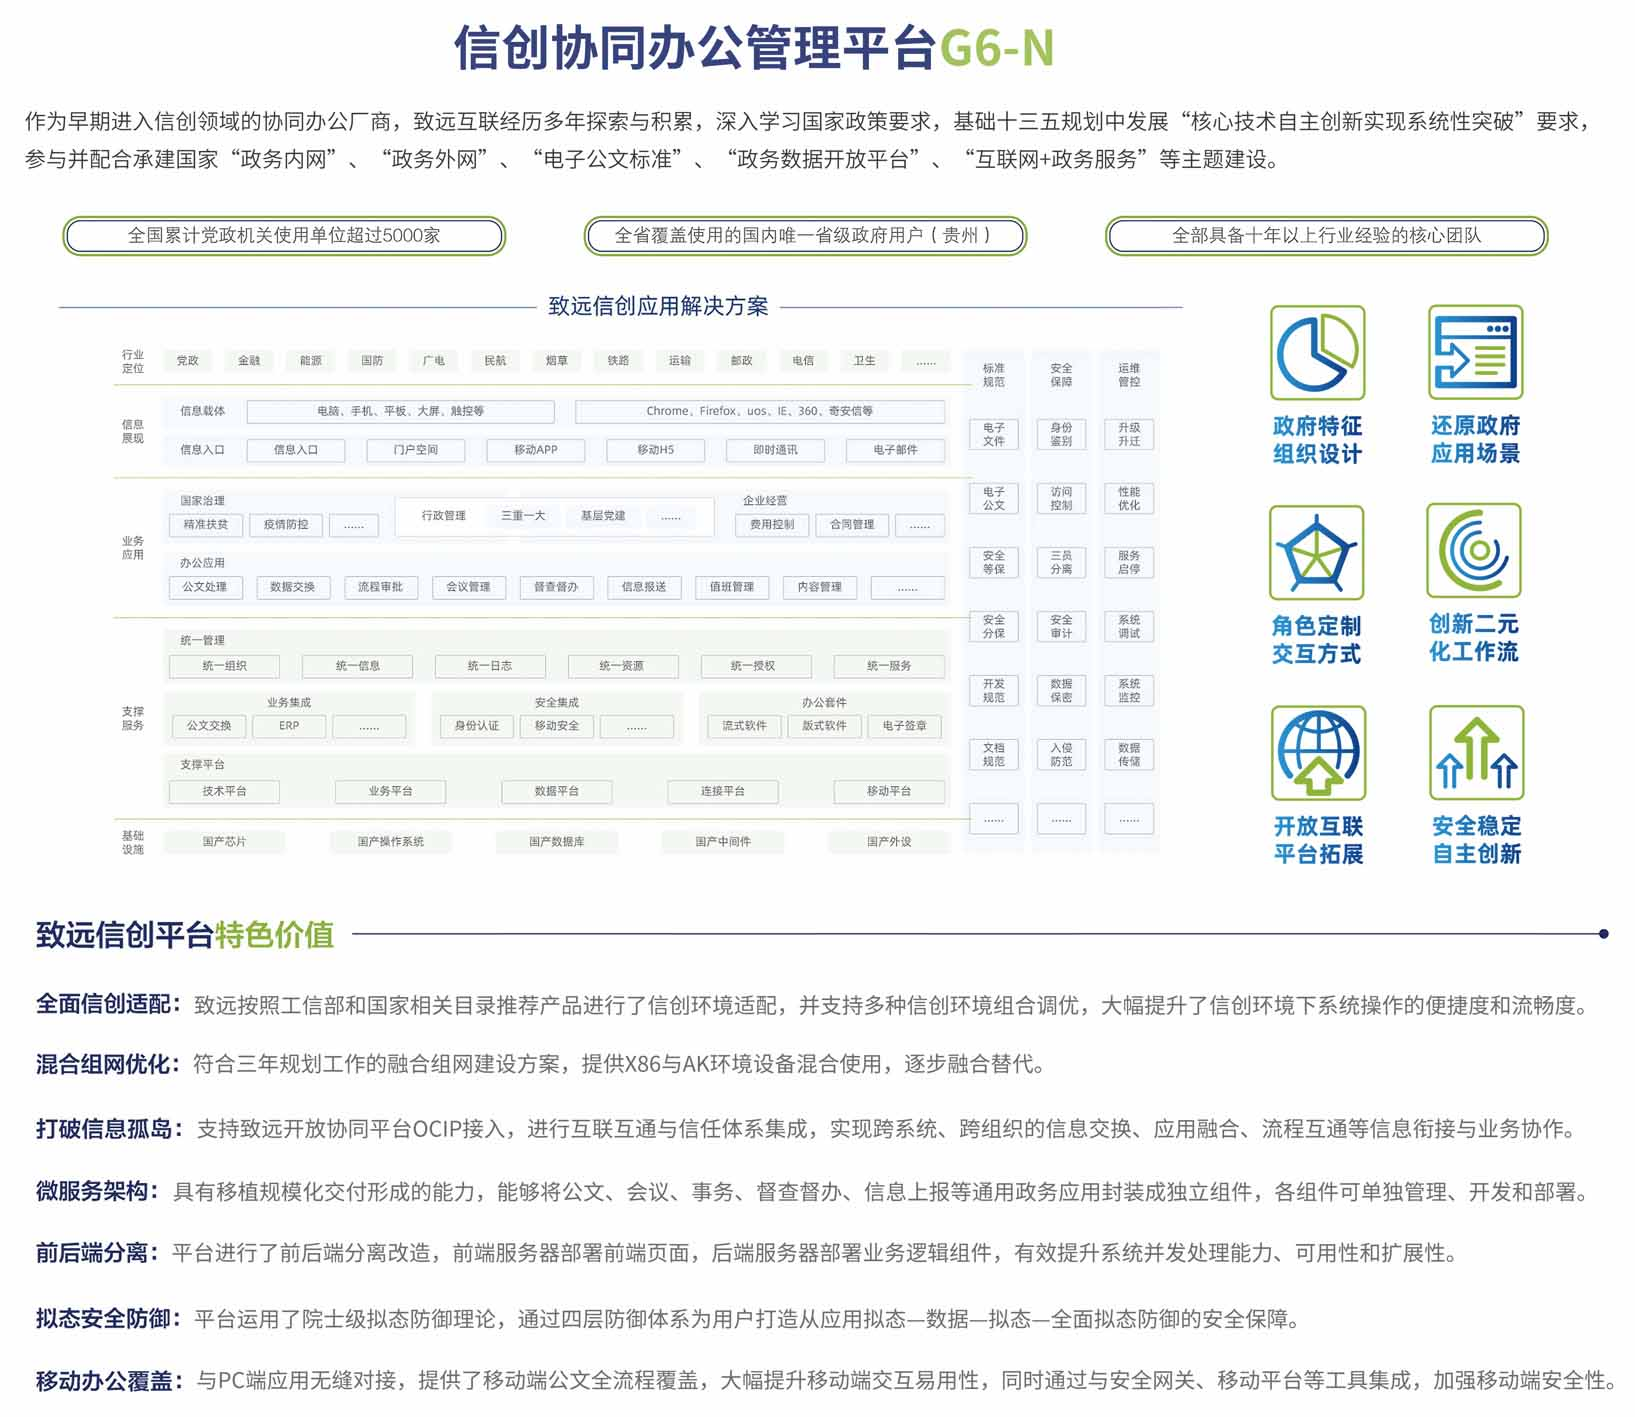Click the 政府特征组织设计 pie chart icon
This screenshot has width=1635, height=1417.
click(x=1317, y=353)
